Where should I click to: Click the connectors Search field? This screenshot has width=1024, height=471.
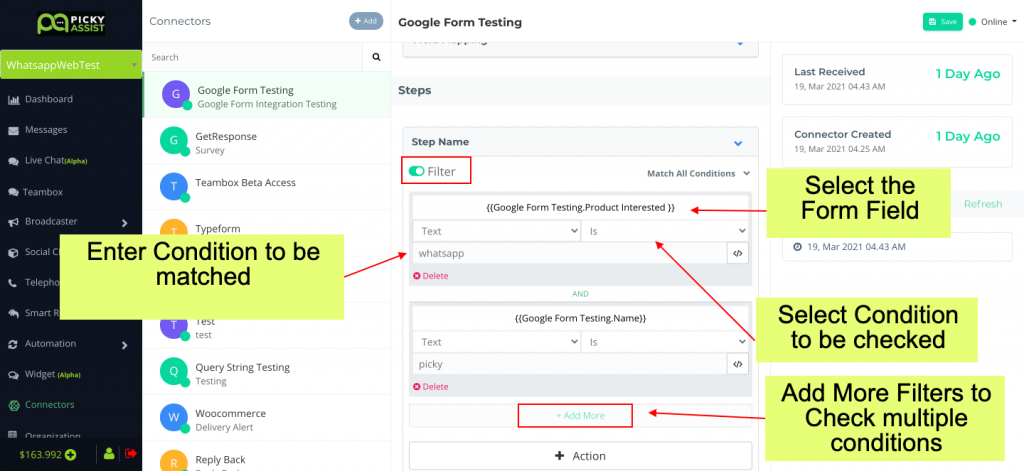(x=253, y=57)
